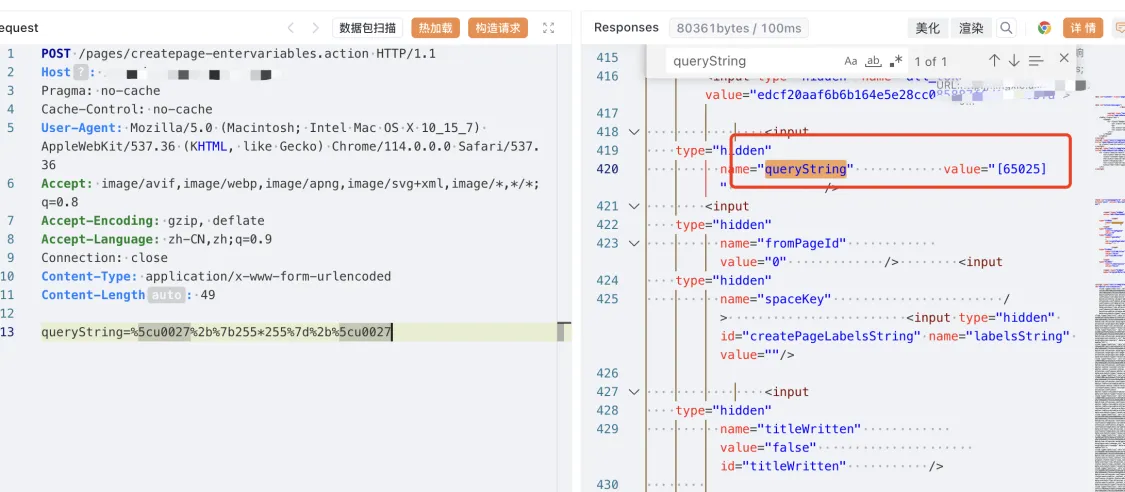Click the 热加载 button
The height and width of the screenshot is (492, 1125).
click(x=436, y=28)
